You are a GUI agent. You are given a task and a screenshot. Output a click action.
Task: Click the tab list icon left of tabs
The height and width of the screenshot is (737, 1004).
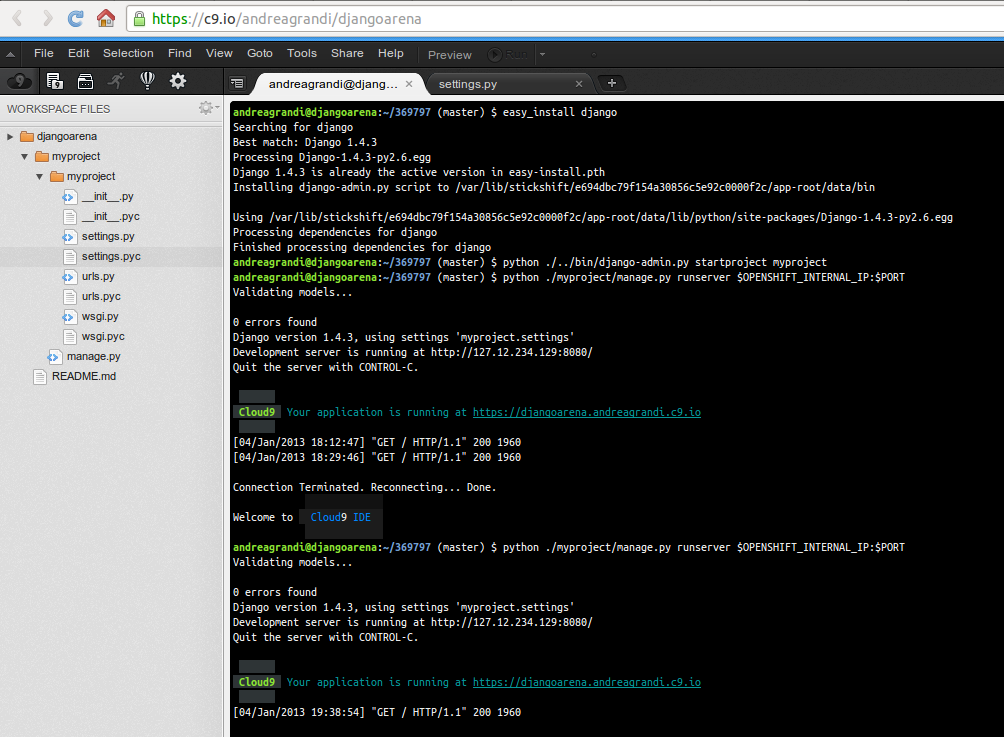pos(237,83)
